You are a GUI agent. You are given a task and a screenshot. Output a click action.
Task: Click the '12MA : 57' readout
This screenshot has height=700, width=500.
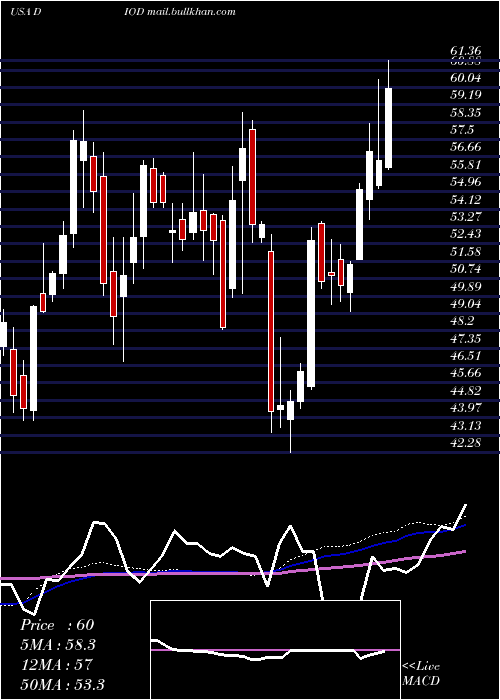point(56,664)
